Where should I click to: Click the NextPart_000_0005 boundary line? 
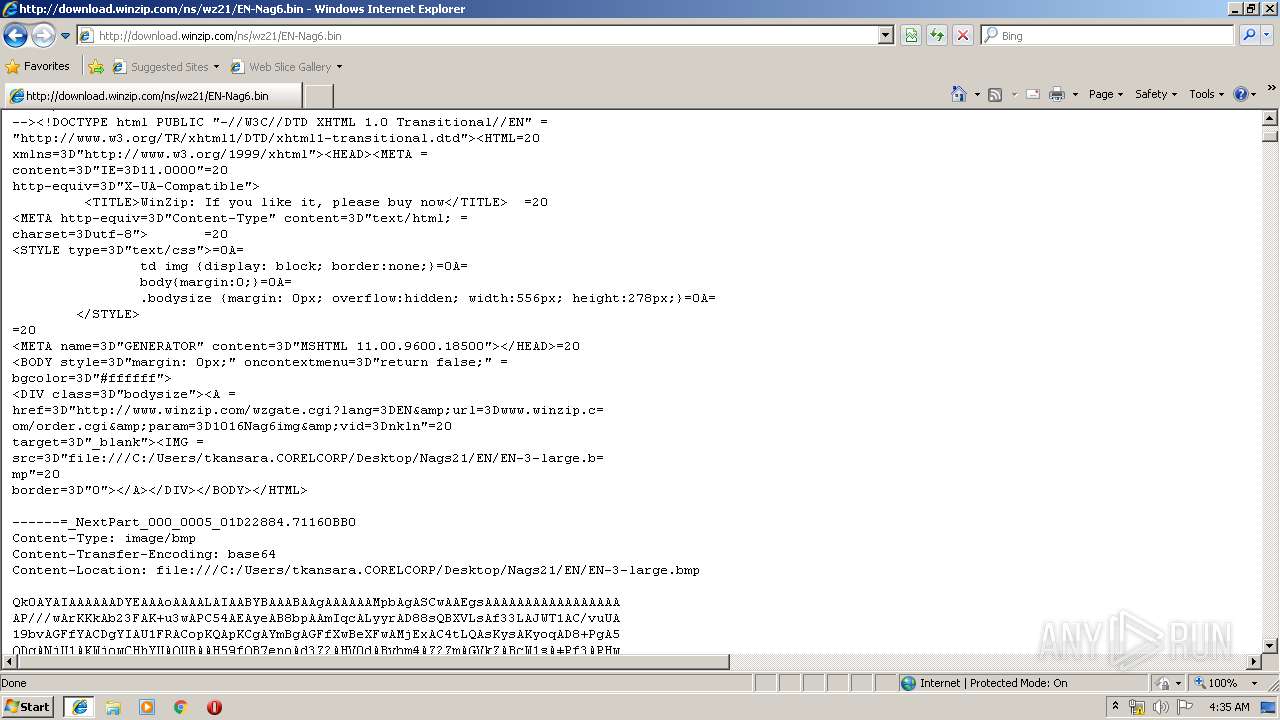point(184,522)
